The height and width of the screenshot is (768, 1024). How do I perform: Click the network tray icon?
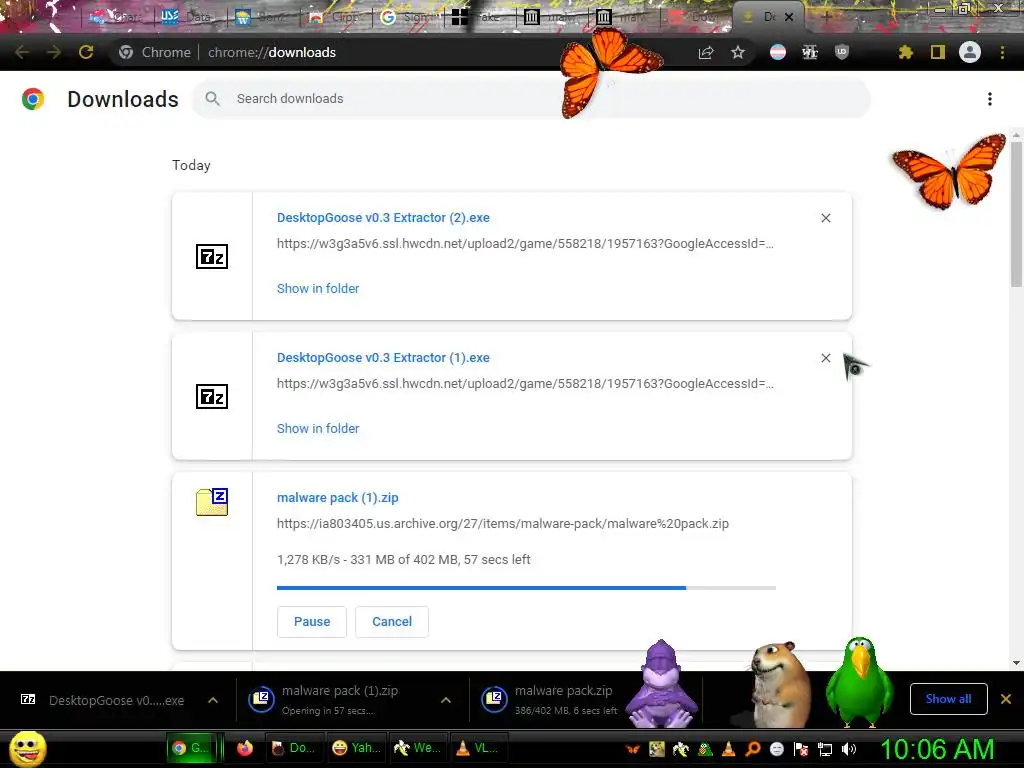point(825,749)
